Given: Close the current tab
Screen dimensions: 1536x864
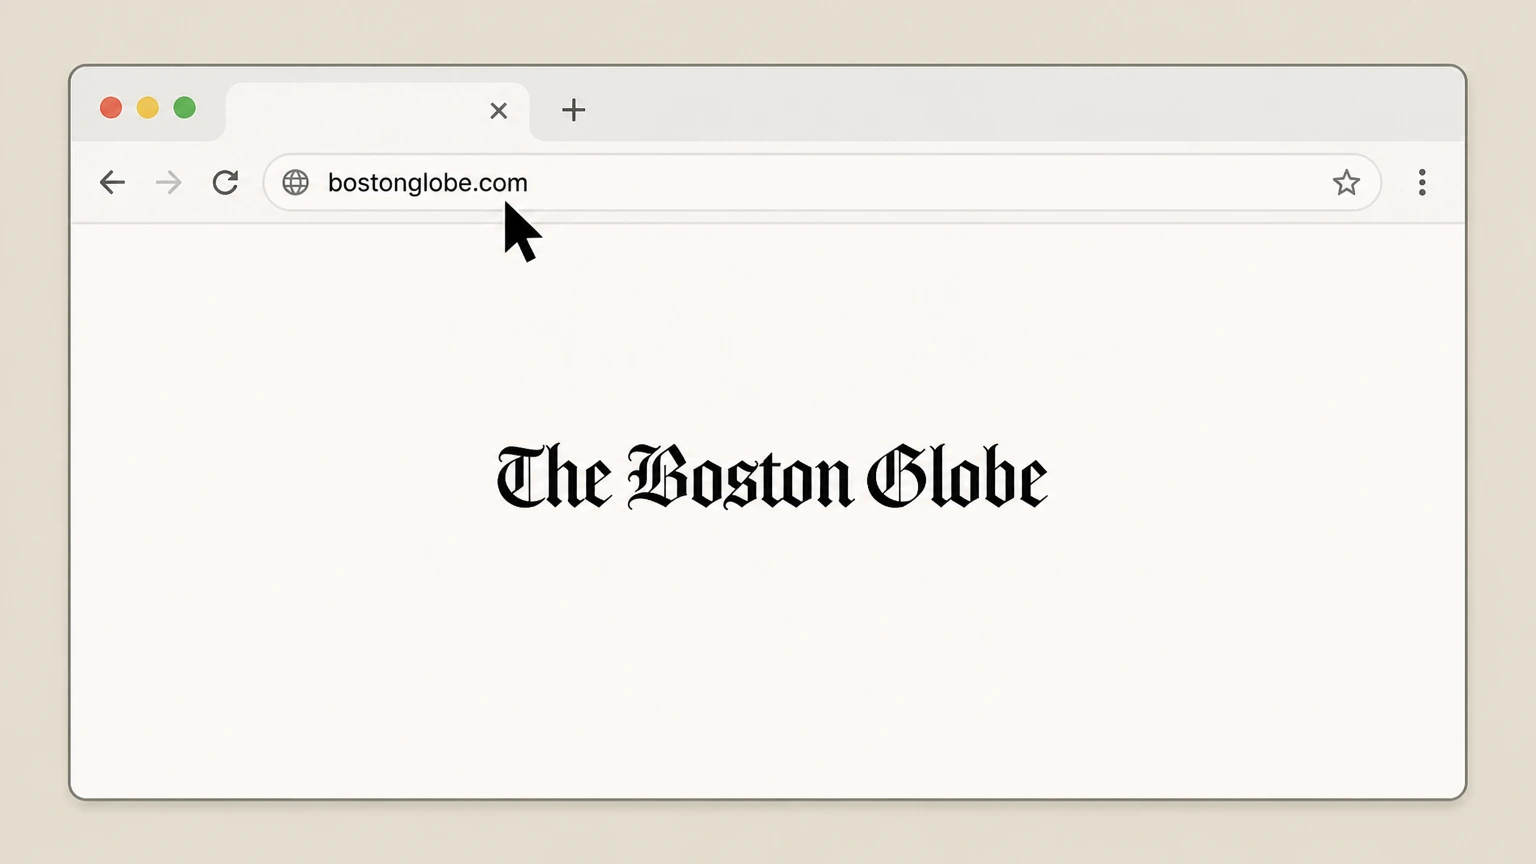Looking at the screenshot, I should coord(498,111).
